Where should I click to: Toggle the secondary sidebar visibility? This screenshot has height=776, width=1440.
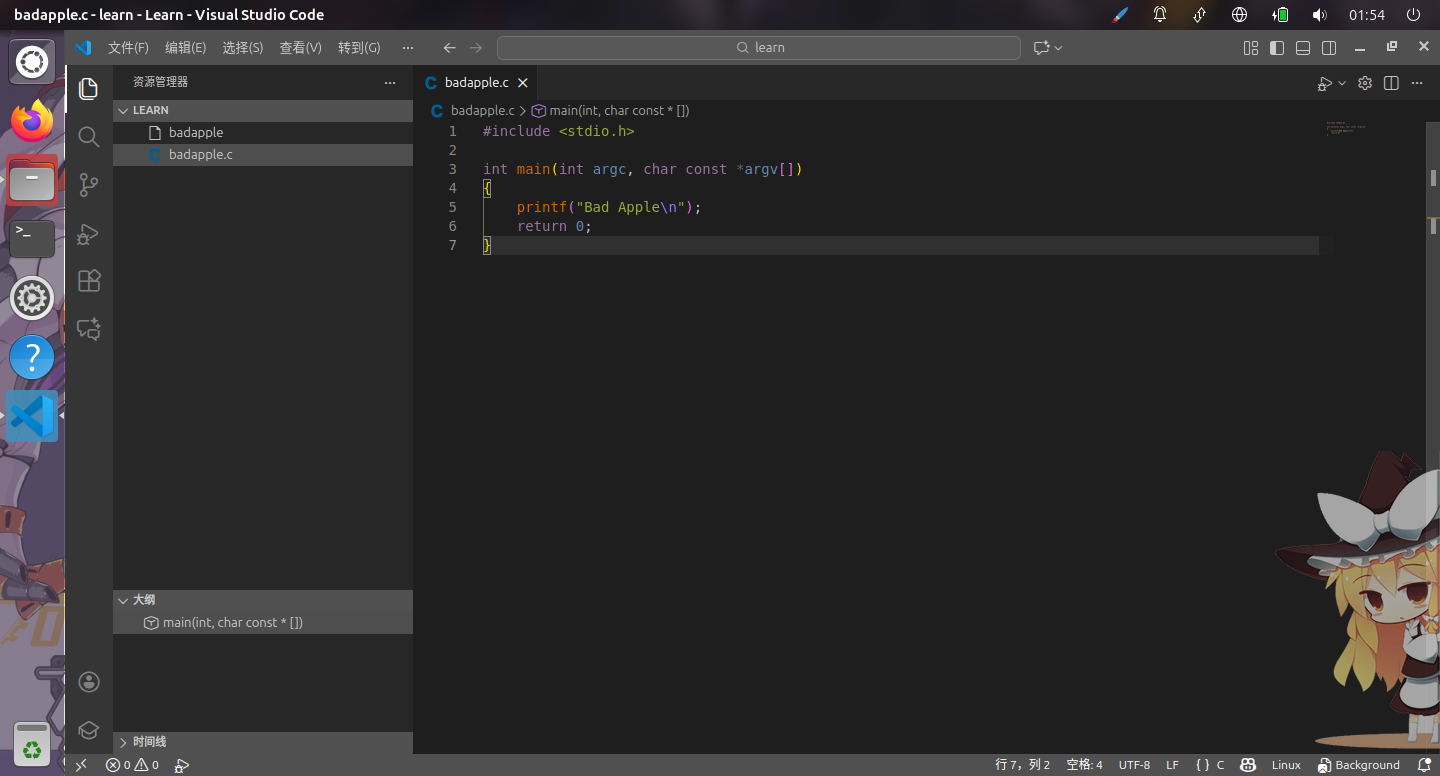click(x=1329, y=47)
